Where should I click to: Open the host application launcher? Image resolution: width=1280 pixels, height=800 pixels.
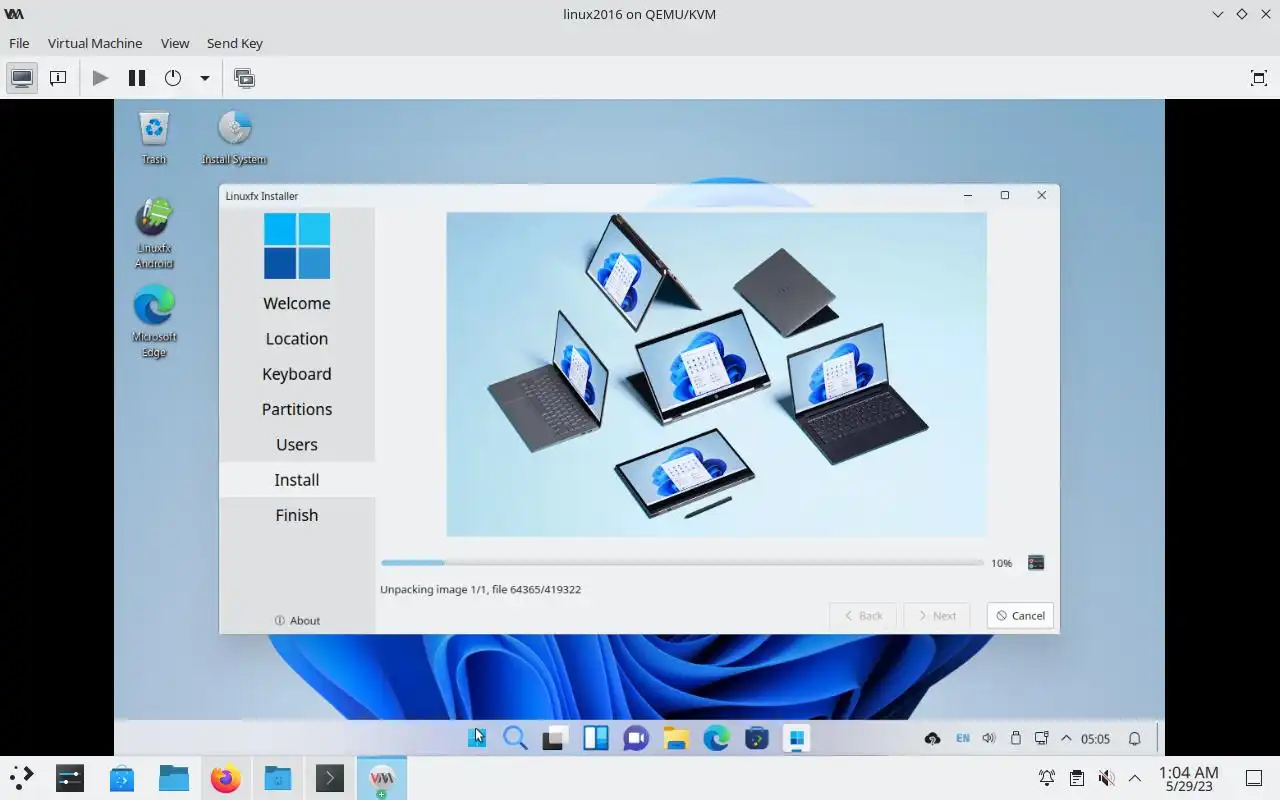click(x=21, y=778)
